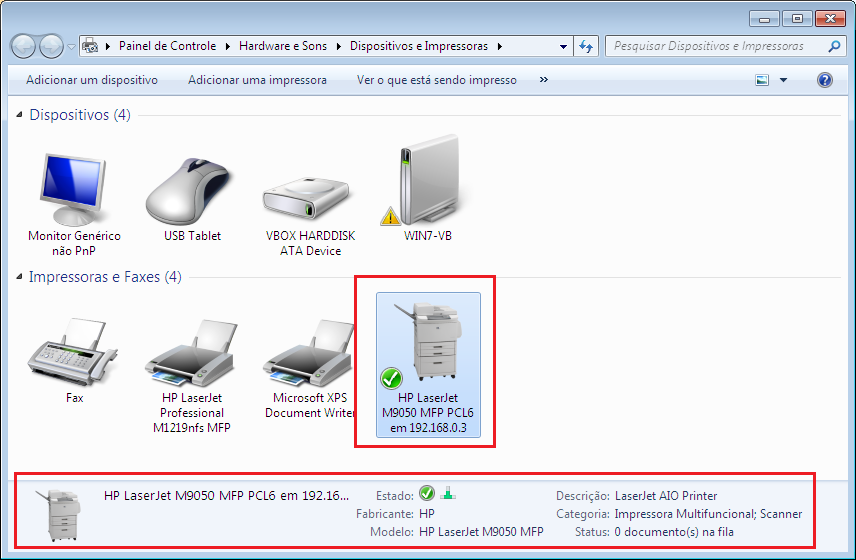Click '0 documento(s) na fila' status text

pos(674,532)
